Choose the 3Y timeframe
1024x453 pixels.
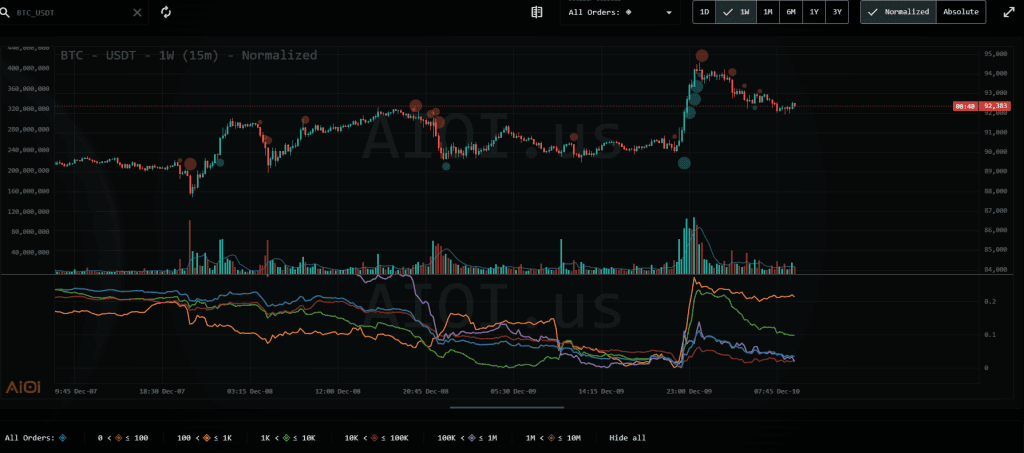click(837, 12)
